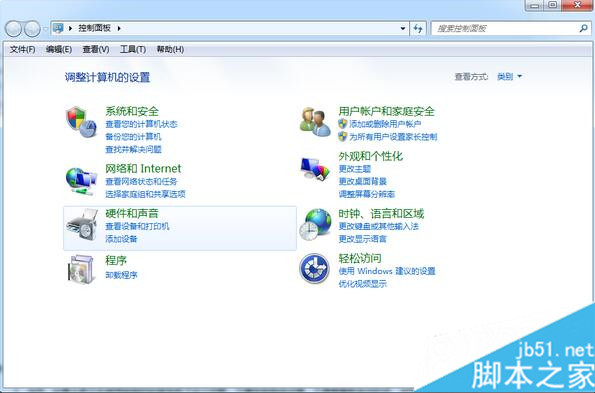Open the User Accounts people icon
This screenshot has height=393, width=595.
click(315, 121)
